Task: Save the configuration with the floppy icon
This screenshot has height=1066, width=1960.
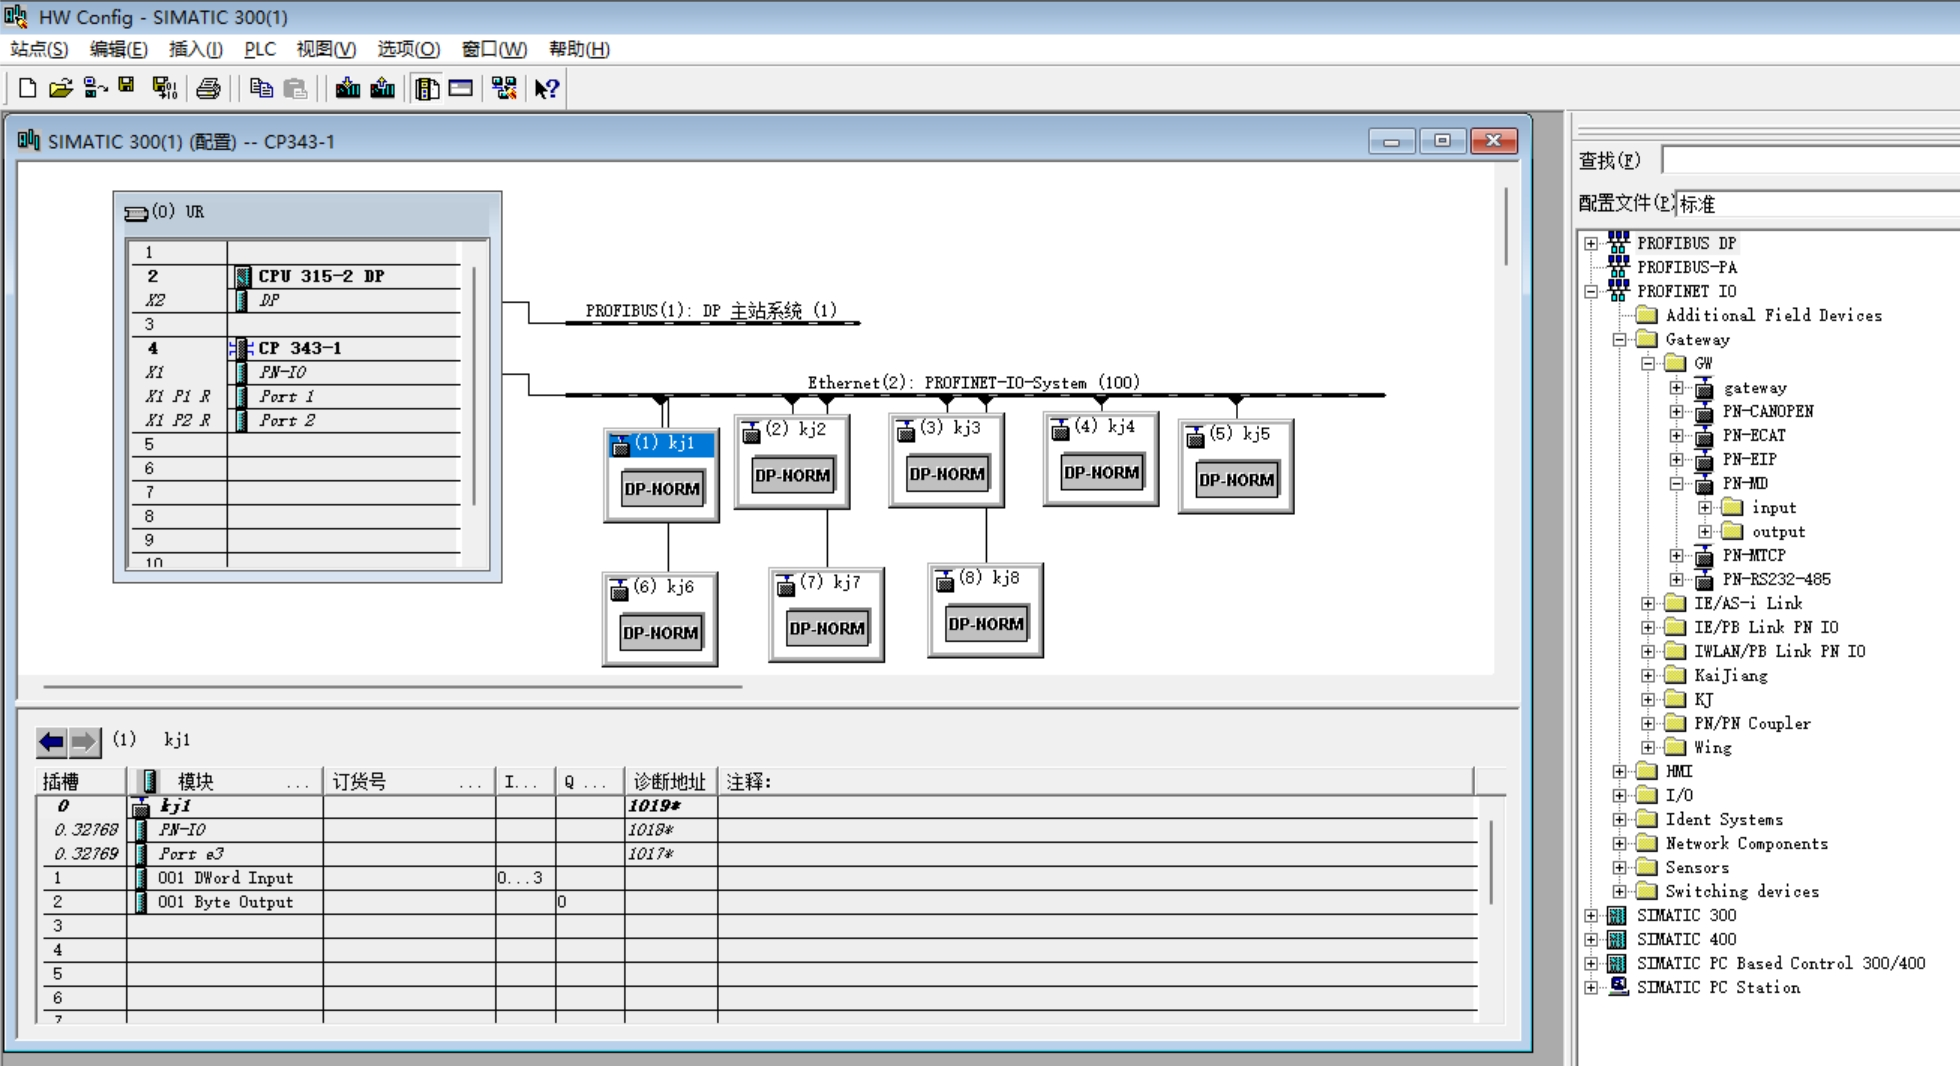Action: coord(126,88)
